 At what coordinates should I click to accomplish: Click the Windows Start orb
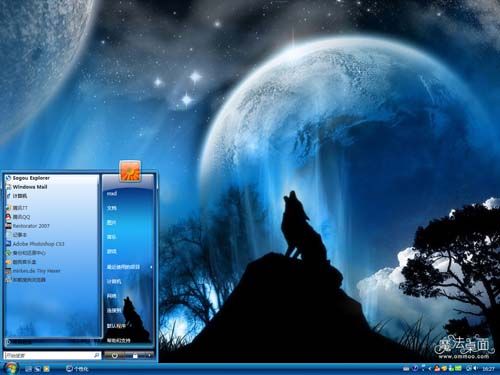pos(11,368)
